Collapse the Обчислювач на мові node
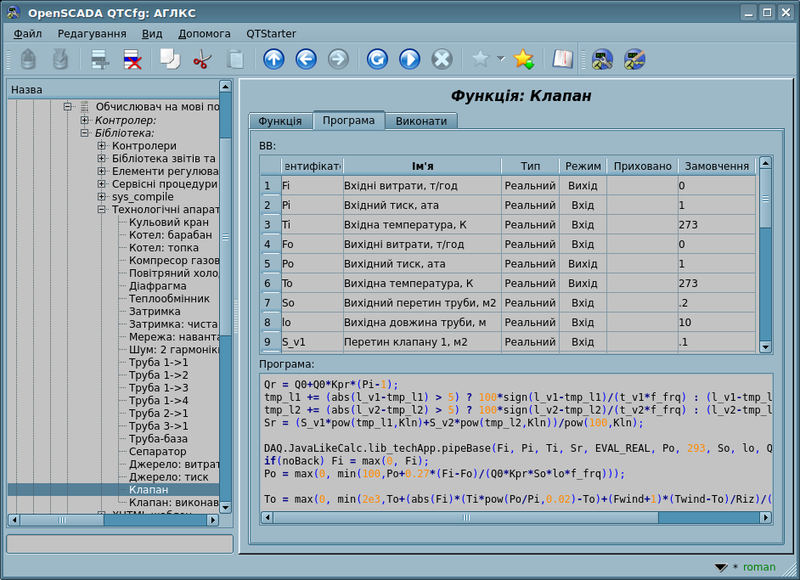 [67, 107]
